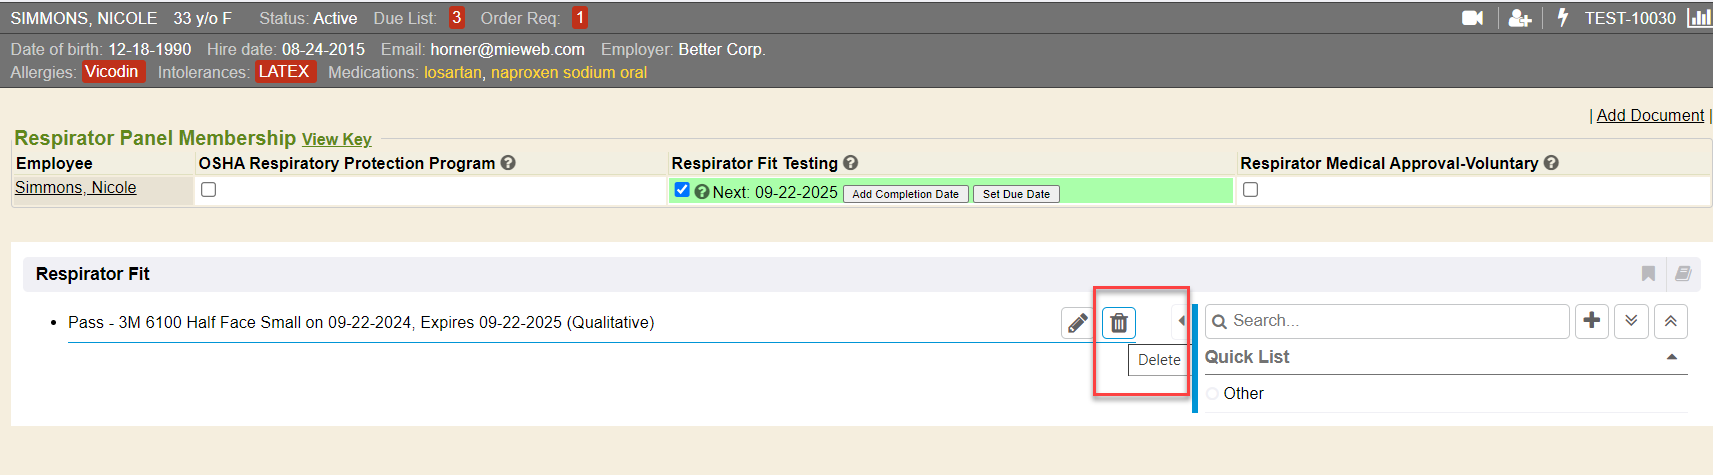Check Respirator Medical Approval-Voluntary checkbox
The height and width of the screenshot is (475, 1713).
point(1250,190)
